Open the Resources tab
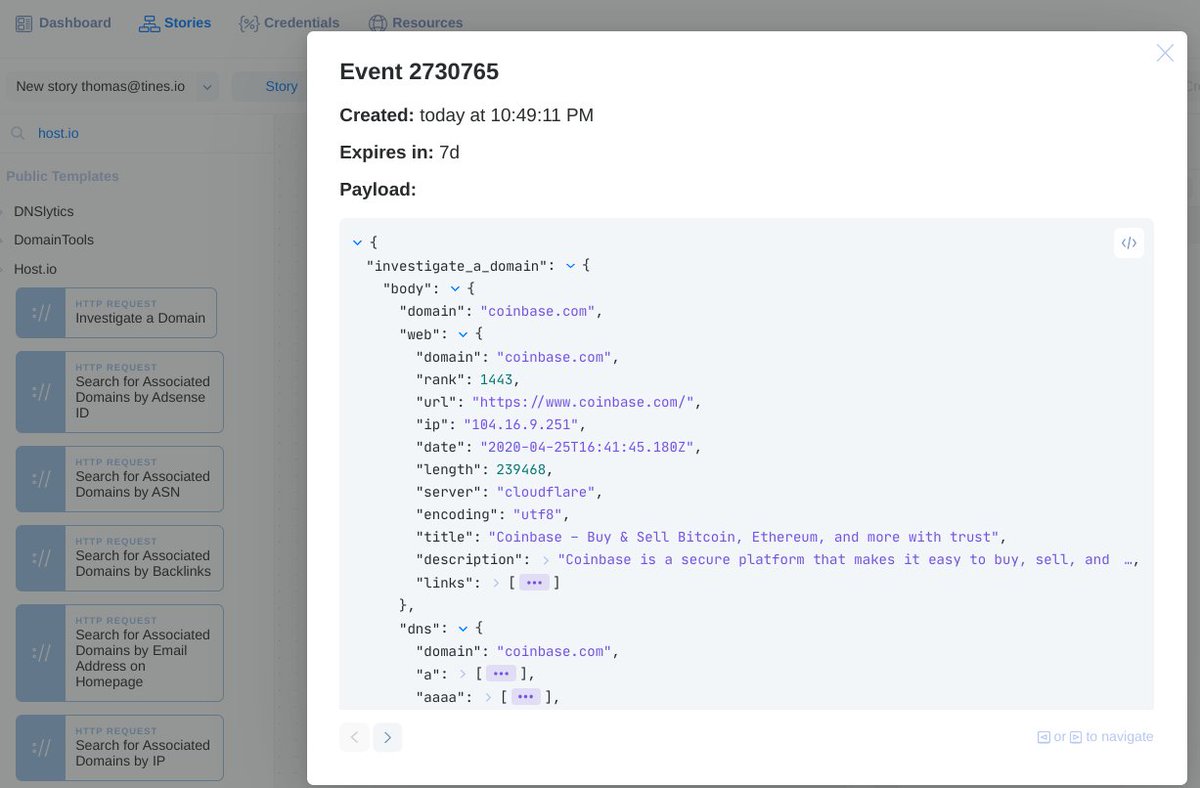This screenshot has height=788, width=1200. pos(416,22)
